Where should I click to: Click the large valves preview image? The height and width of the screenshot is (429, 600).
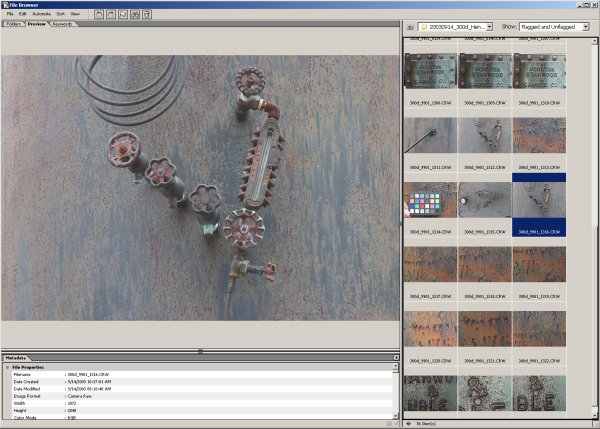click(x=200, y=188)
